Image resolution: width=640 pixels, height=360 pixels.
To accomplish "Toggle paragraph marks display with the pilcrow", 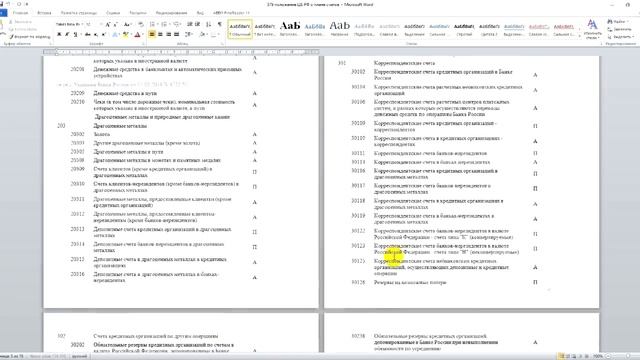I will coord(220,24).
